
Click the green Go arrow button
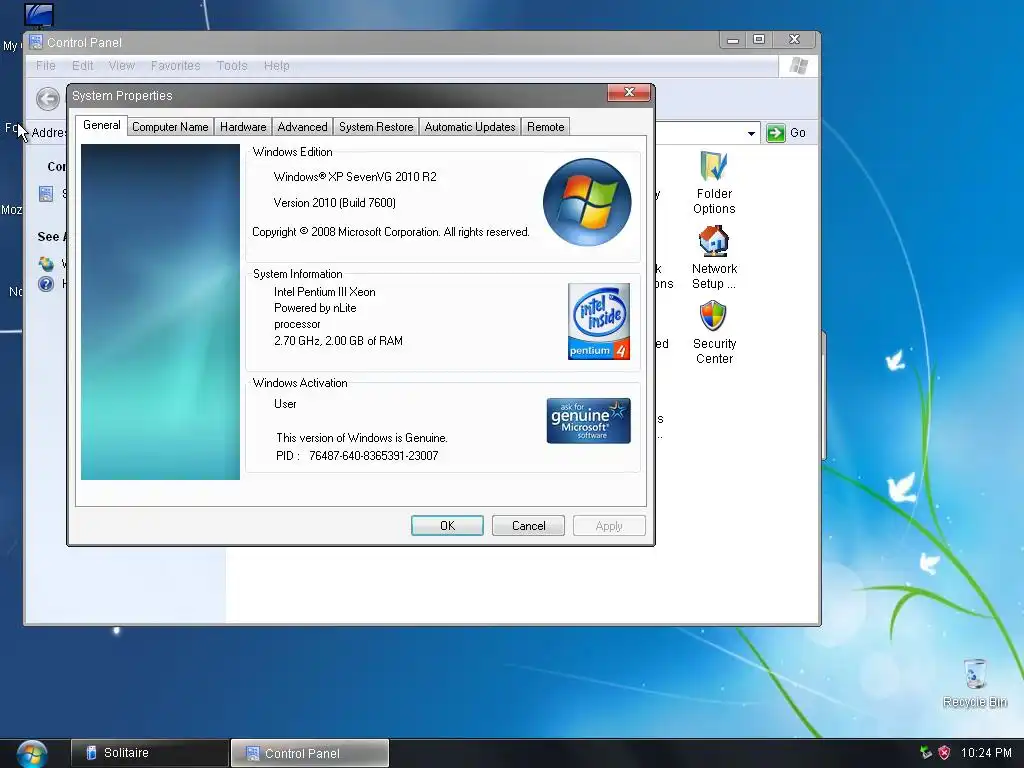click(775, 133)
